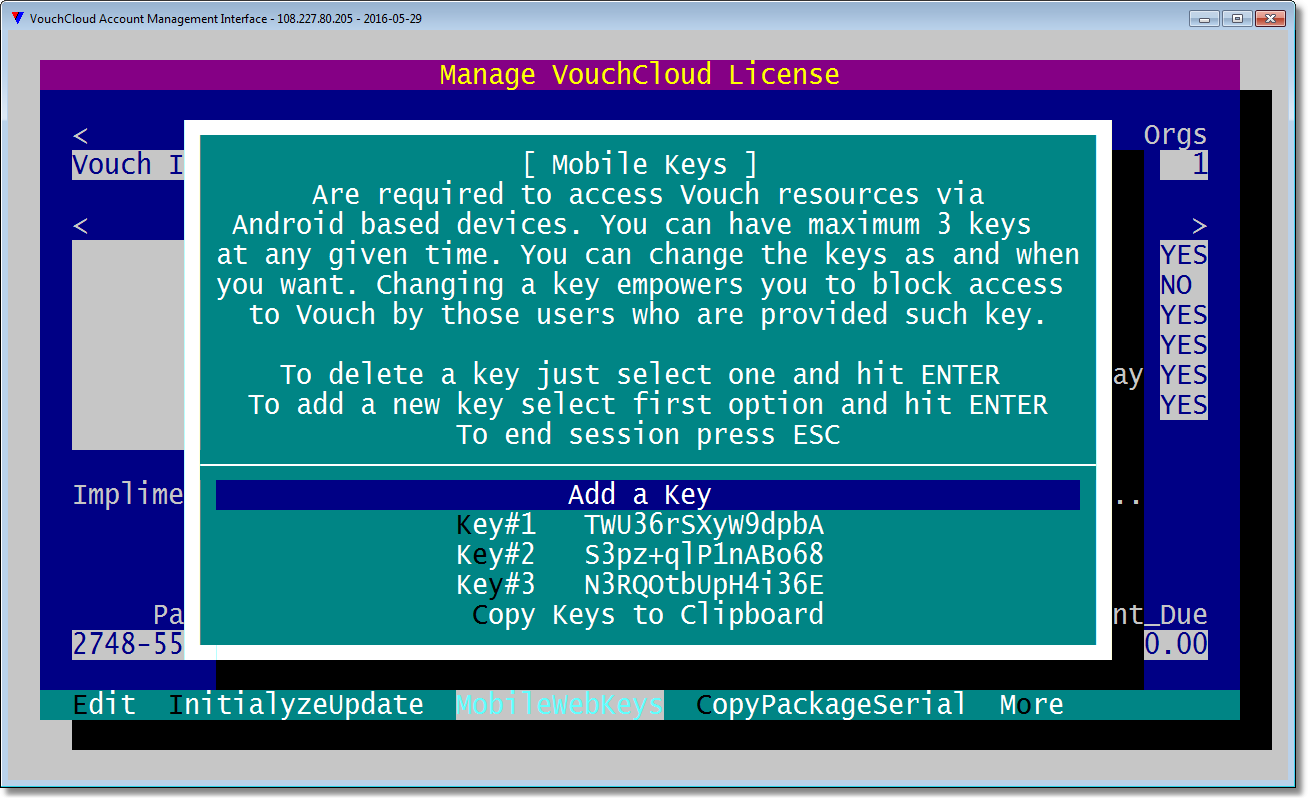The width and height of the screenshot is (1308, 800).
Task: Click the serial field starting 2748-55
Action: coord(128,645)
